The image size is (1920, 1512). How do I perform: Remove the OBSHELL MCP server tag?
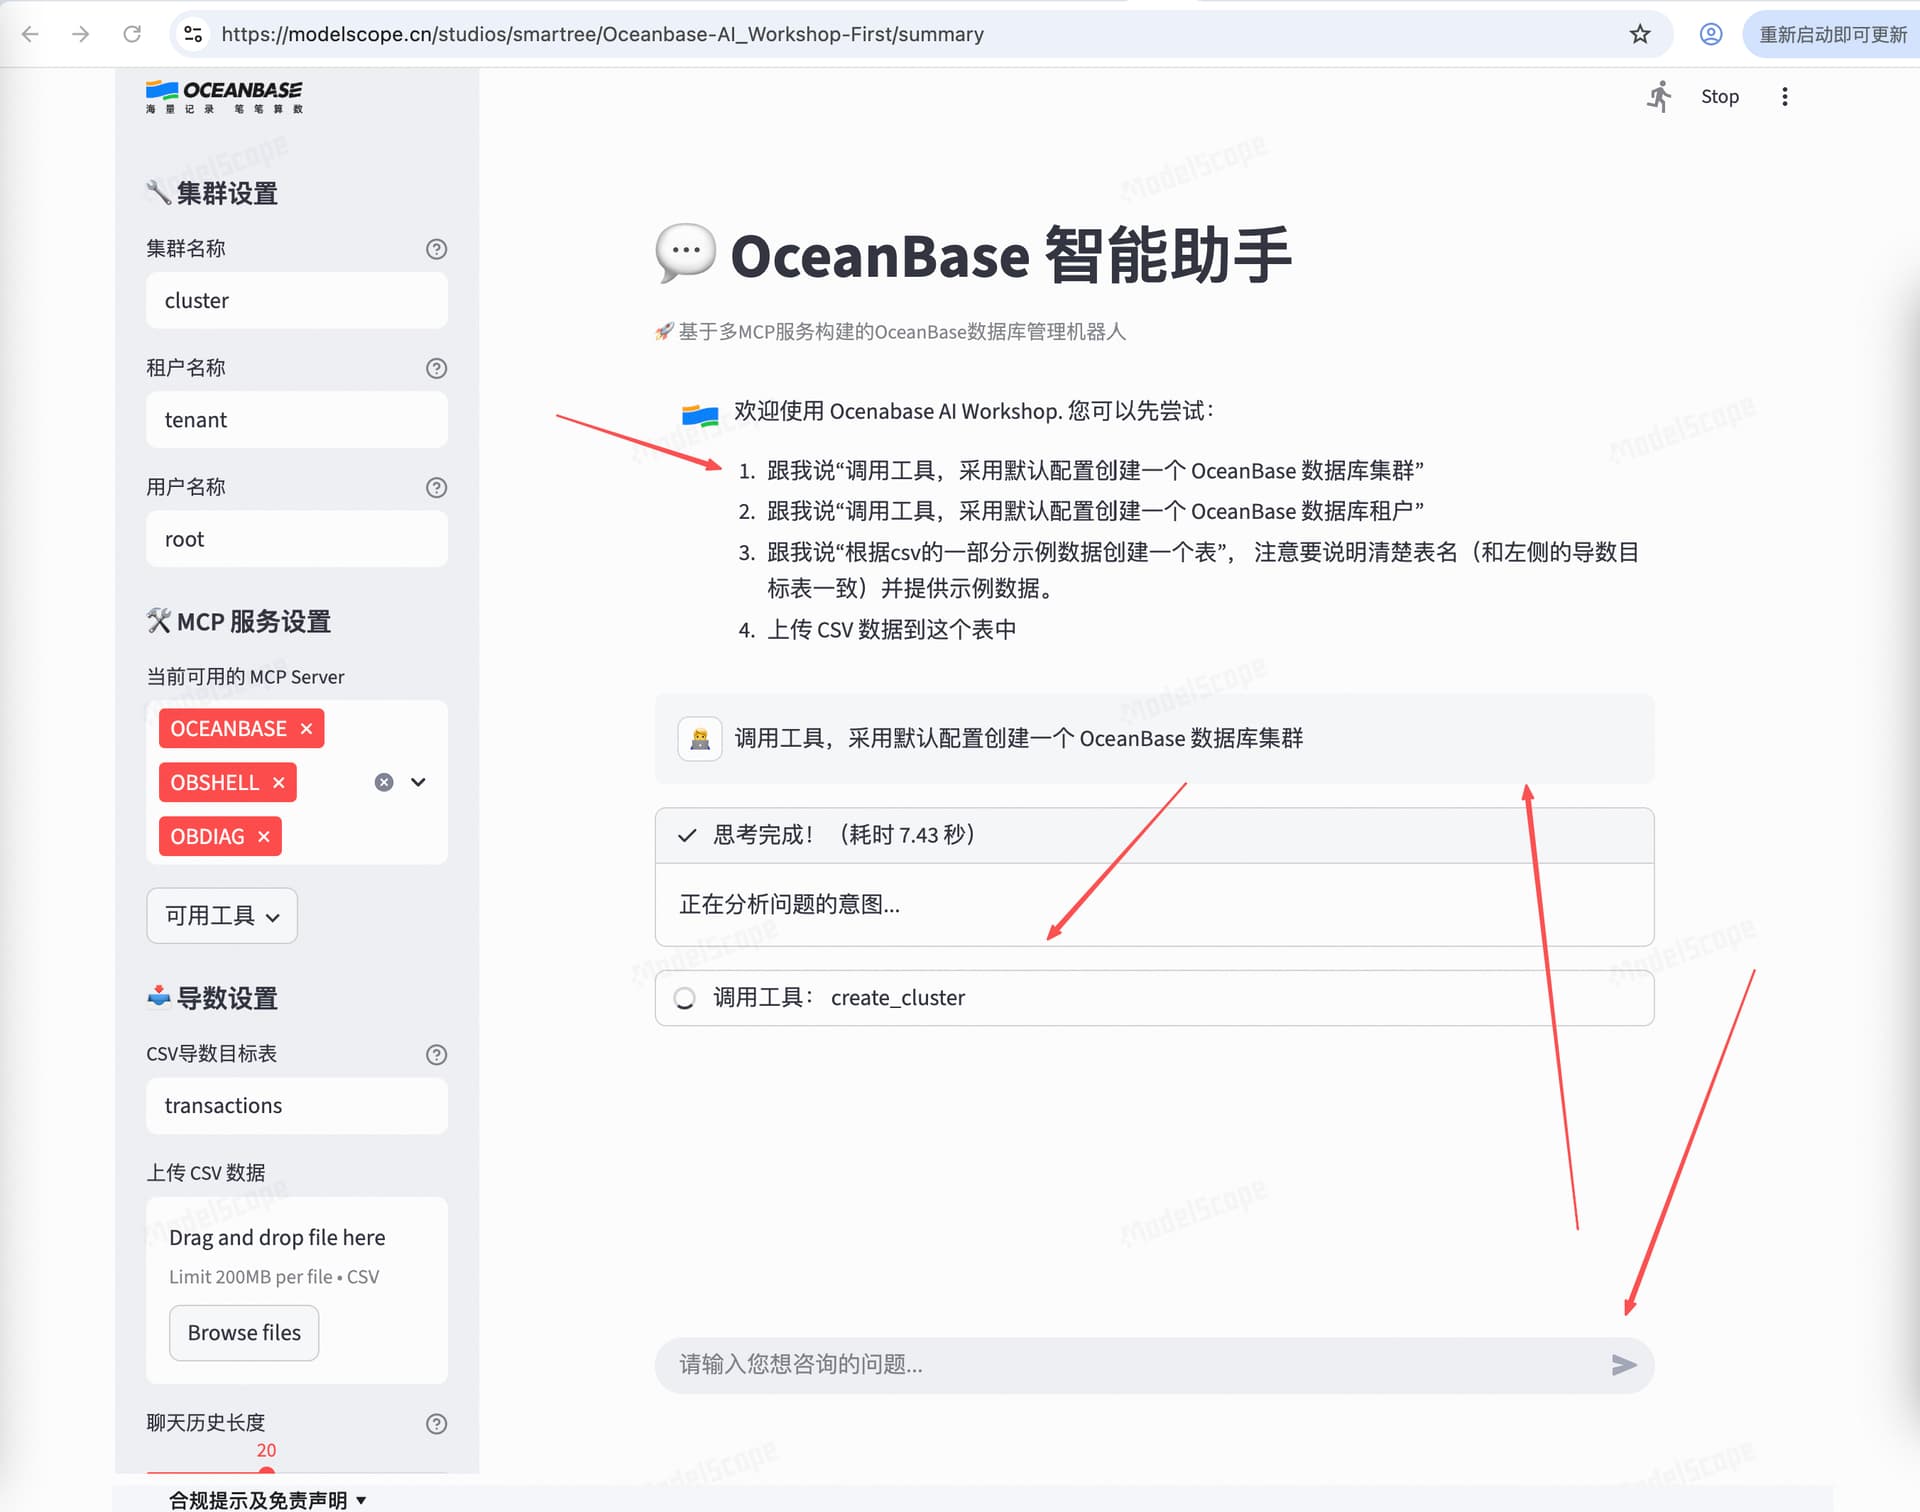pos(279,783)
